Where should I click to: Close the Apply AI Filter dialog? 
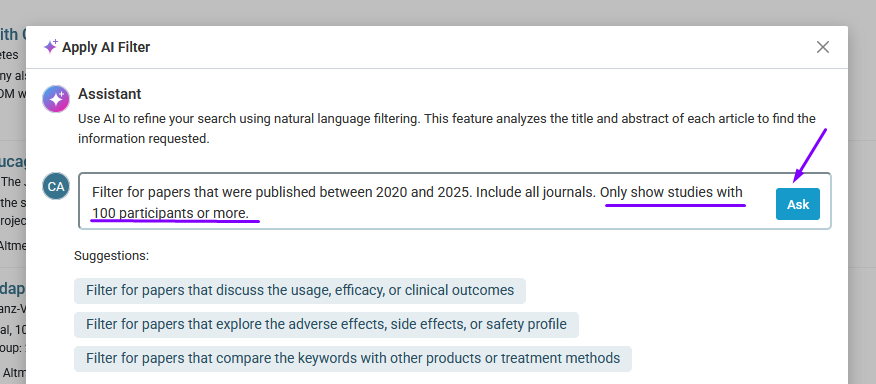tap(822, 48)
